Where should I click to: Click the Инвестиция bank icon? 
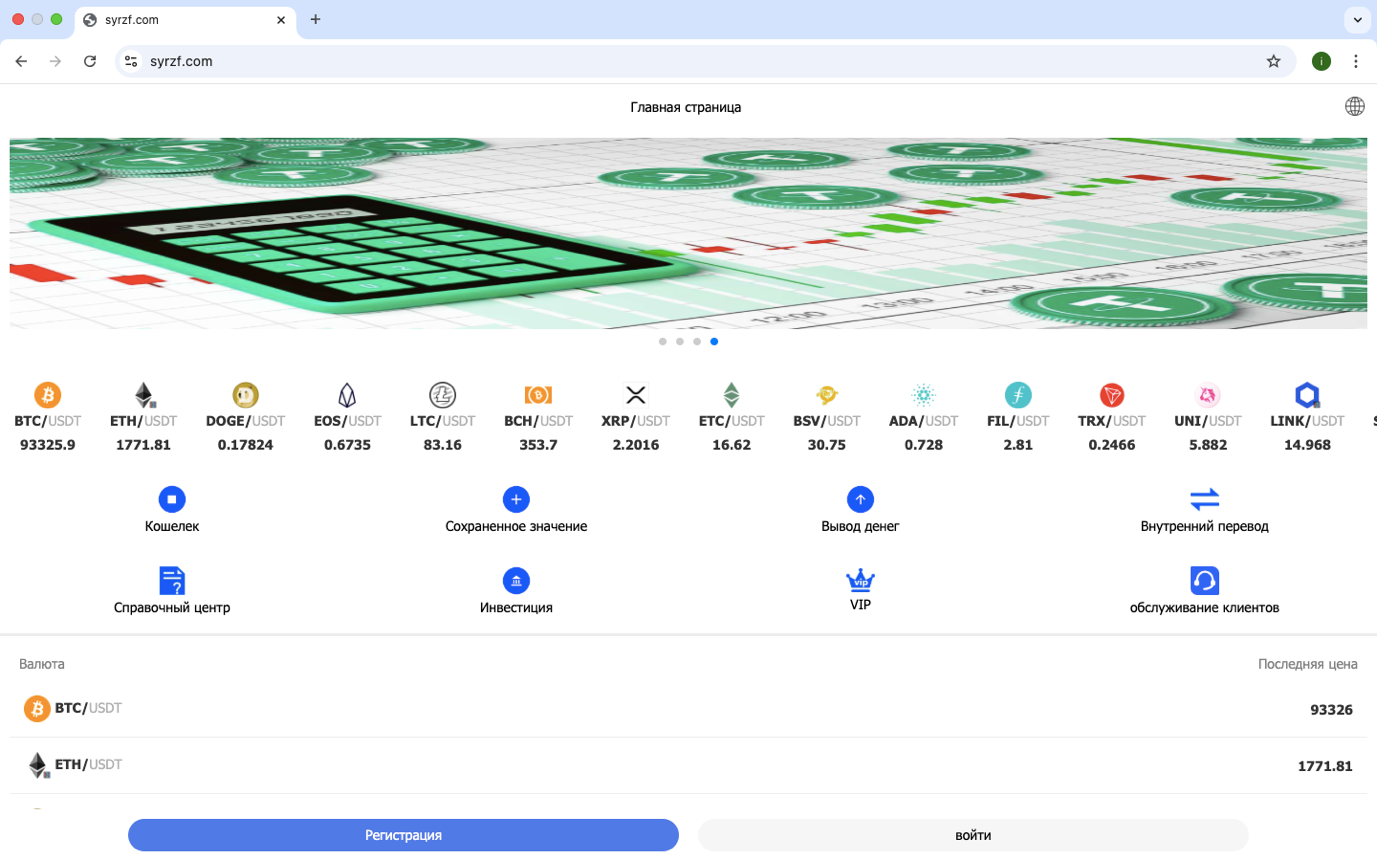pyautogui.click(x=516, y=580)
